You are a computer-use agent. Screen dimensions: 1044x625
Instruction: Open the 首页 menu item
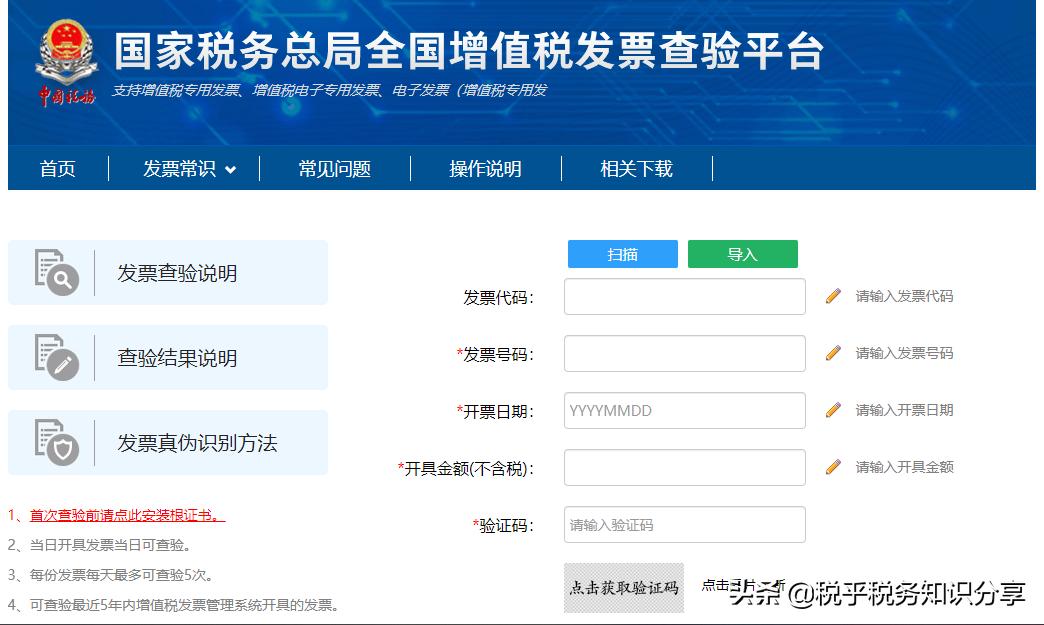(60, 169)
